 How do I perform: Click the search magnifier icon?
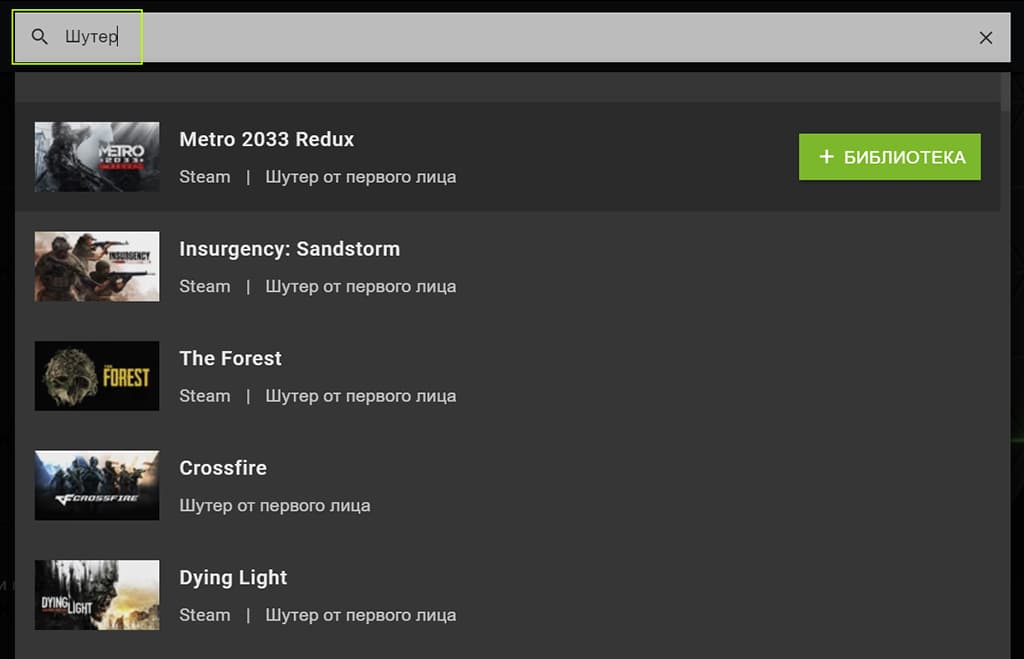pyautogui.click(x=39, y=37)
